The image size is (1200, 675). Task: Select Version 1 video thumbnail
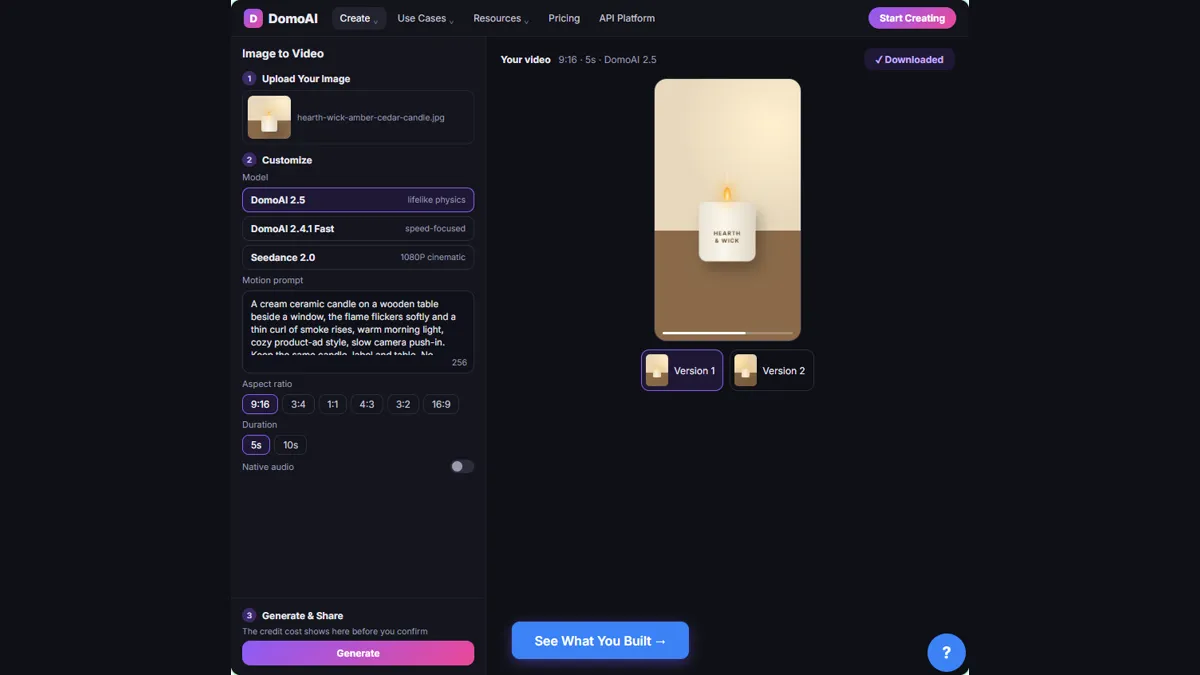[682, 370]
